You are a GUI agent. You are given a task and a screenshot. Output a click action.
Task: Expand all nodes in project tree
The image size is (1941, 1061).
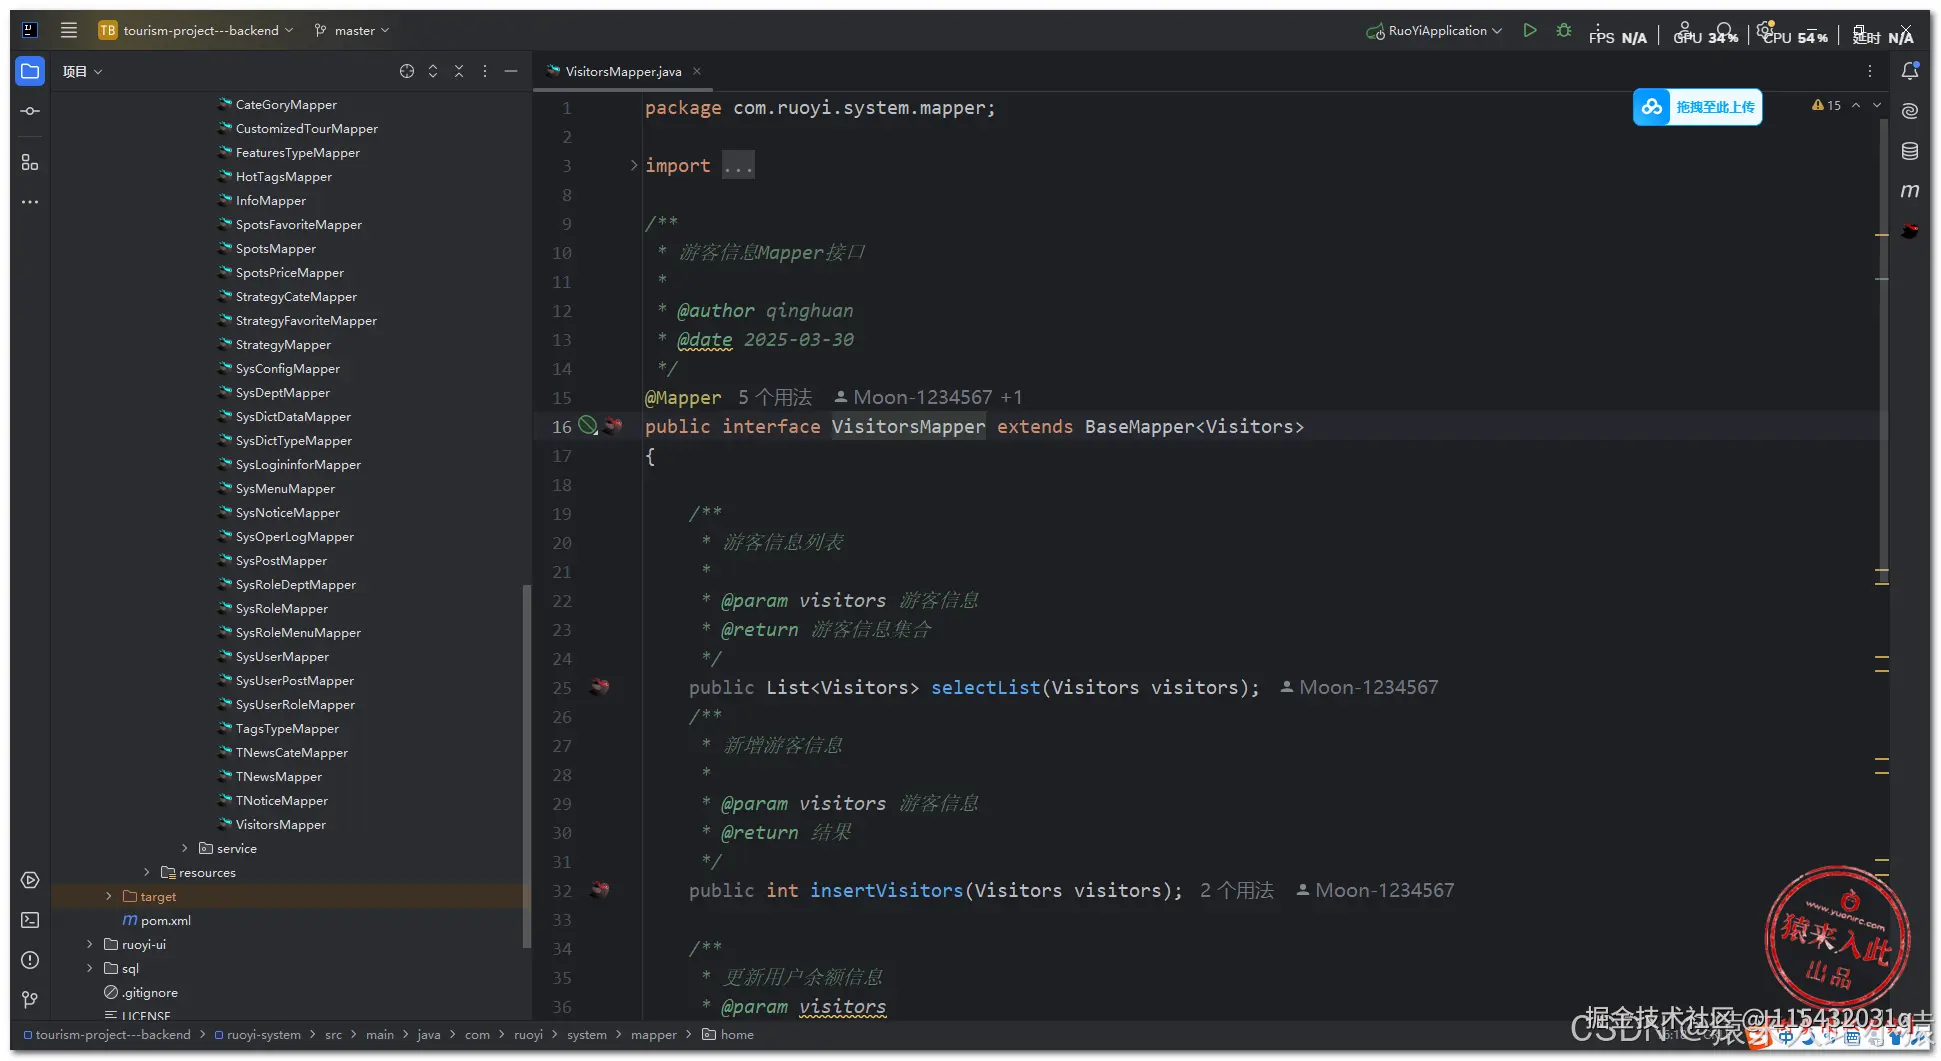433,71
